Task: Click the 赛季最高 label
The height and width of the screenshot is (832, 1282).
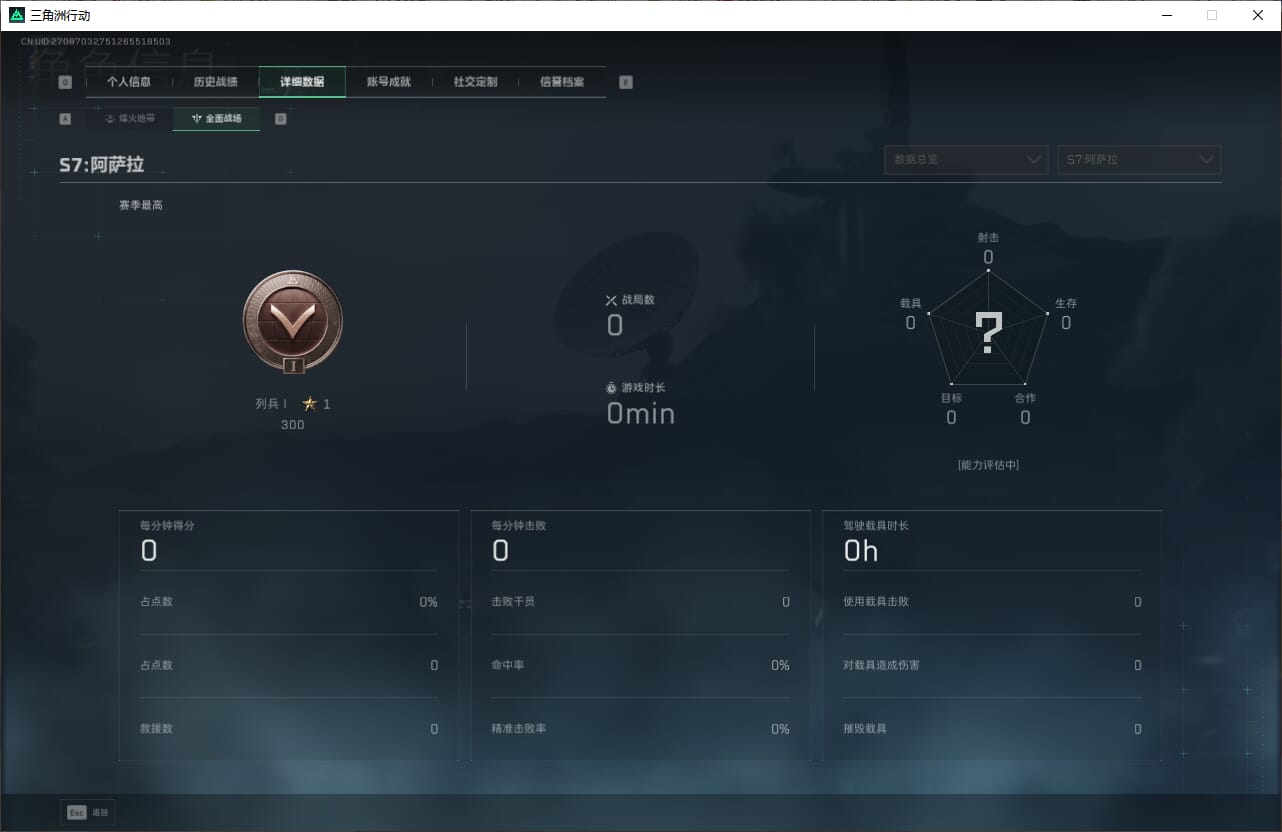Action: pos(141,205)
